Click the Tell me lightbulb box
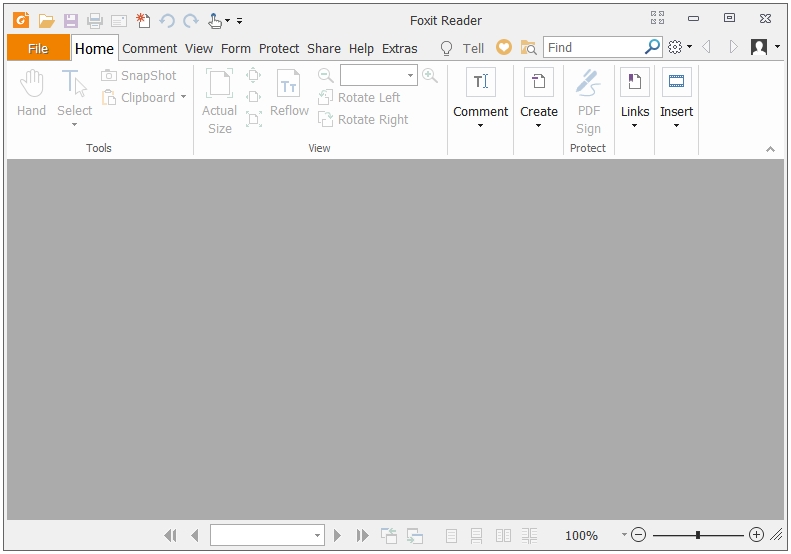 462,48
